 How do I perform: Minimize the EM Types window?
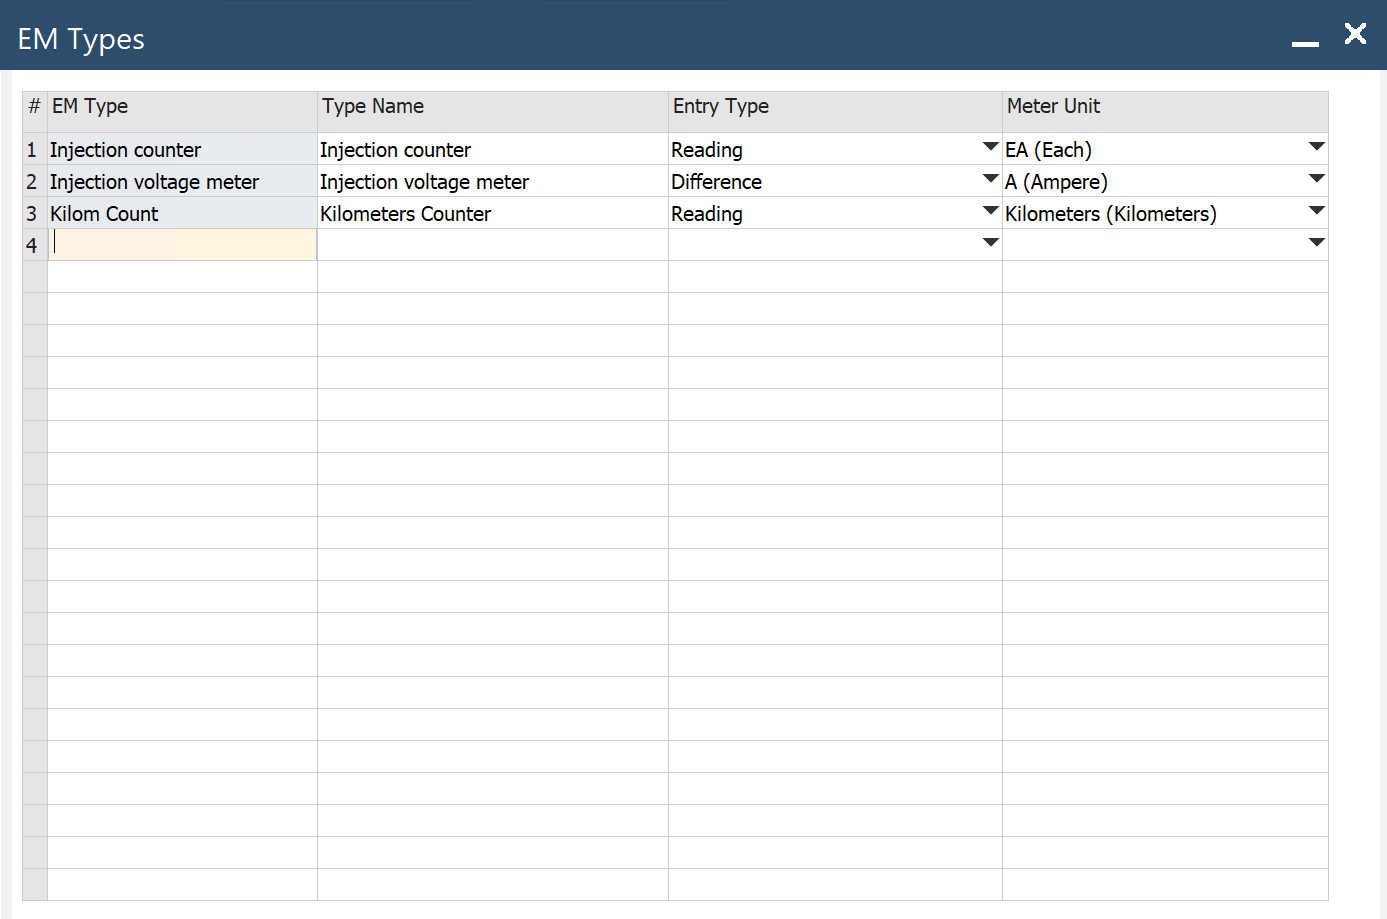click(1305, 42)
